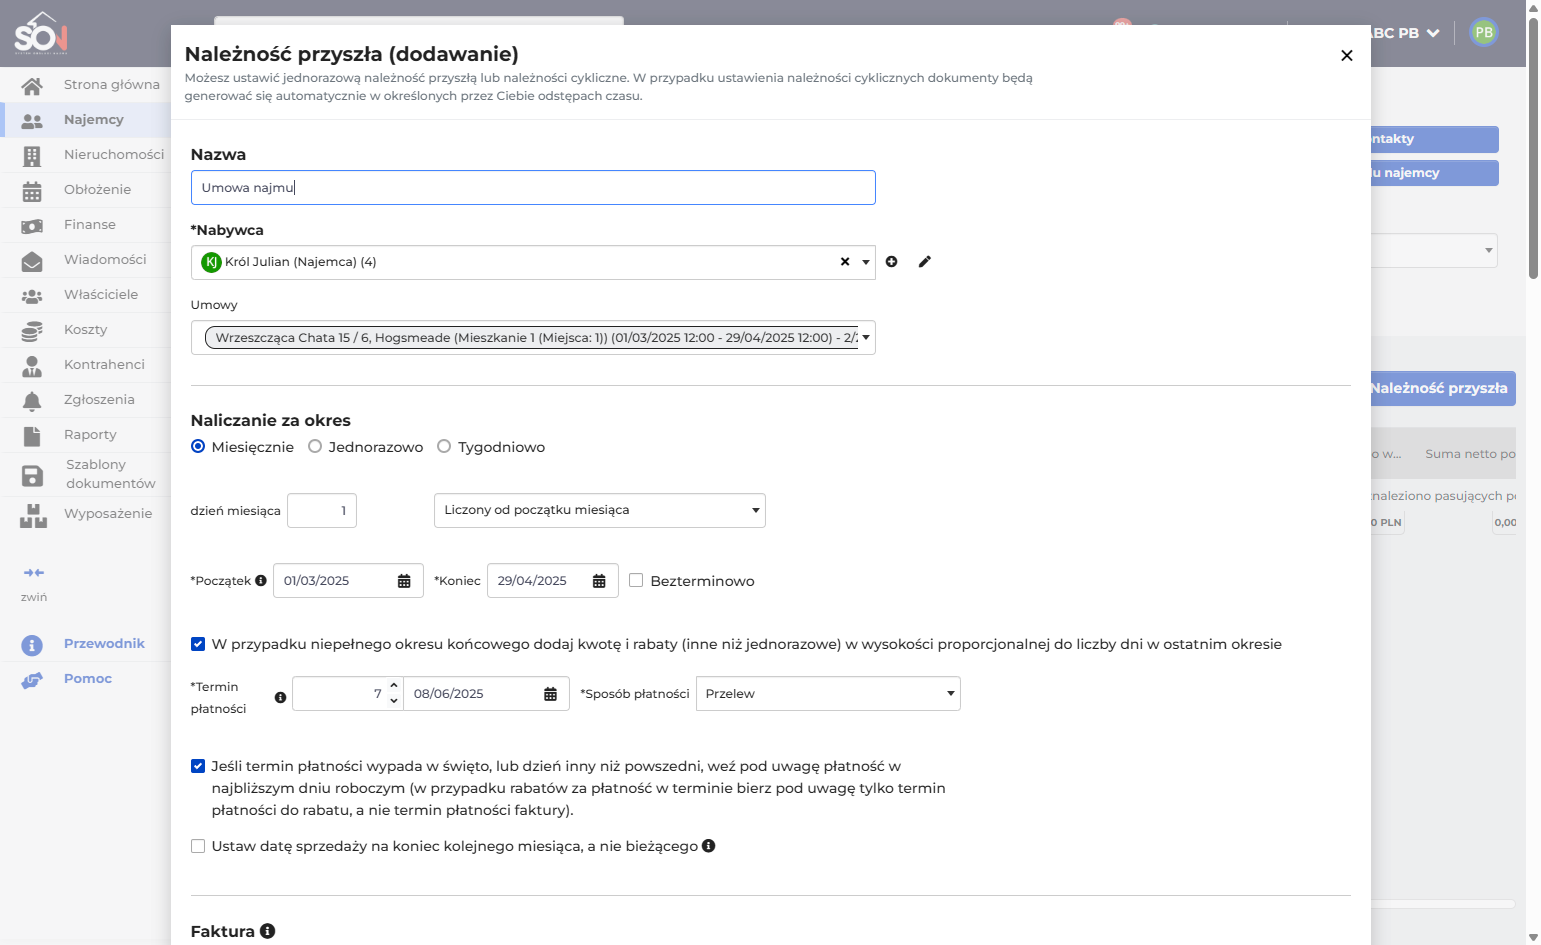Add a new buyer with plus icon

tap(891, 262)
